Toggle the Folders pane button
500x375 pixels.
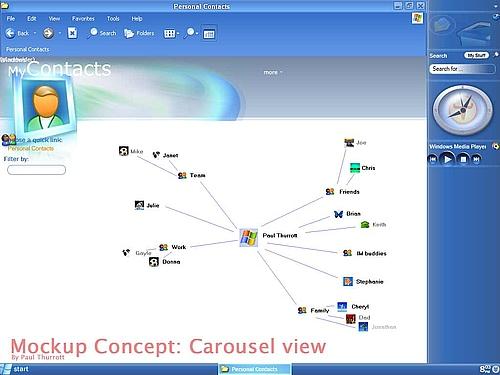139,33
